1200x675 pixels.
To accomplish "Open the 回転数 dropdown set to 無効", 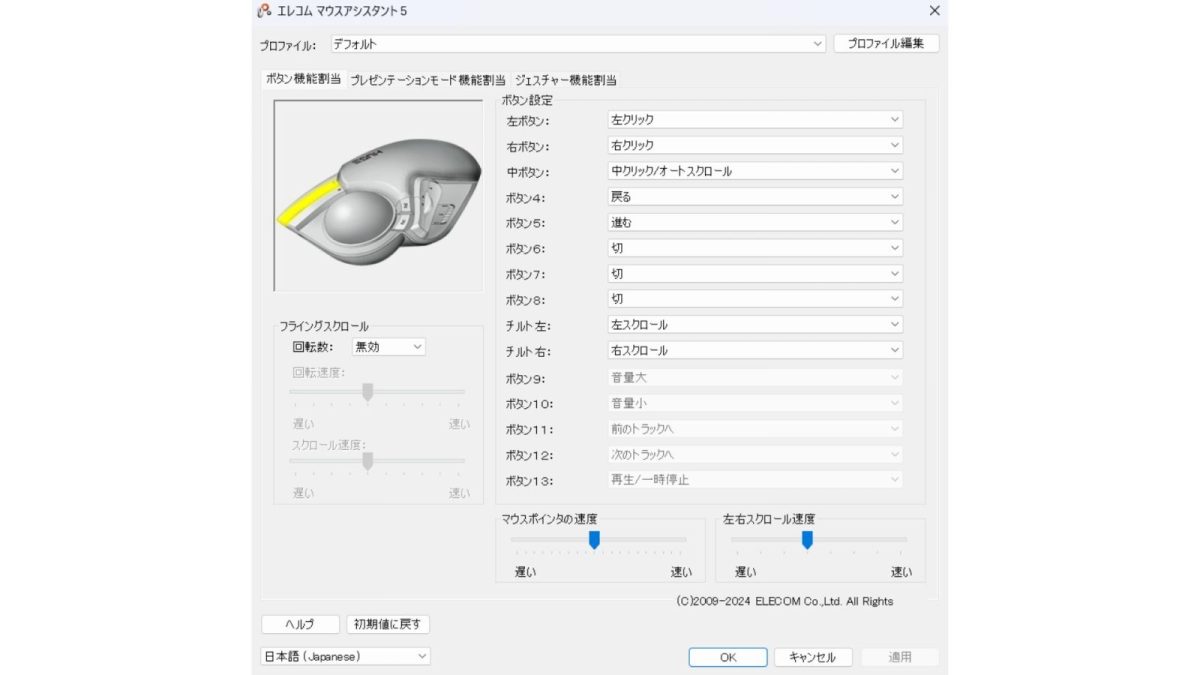I will pyautogui.click(x=389, y=347).
